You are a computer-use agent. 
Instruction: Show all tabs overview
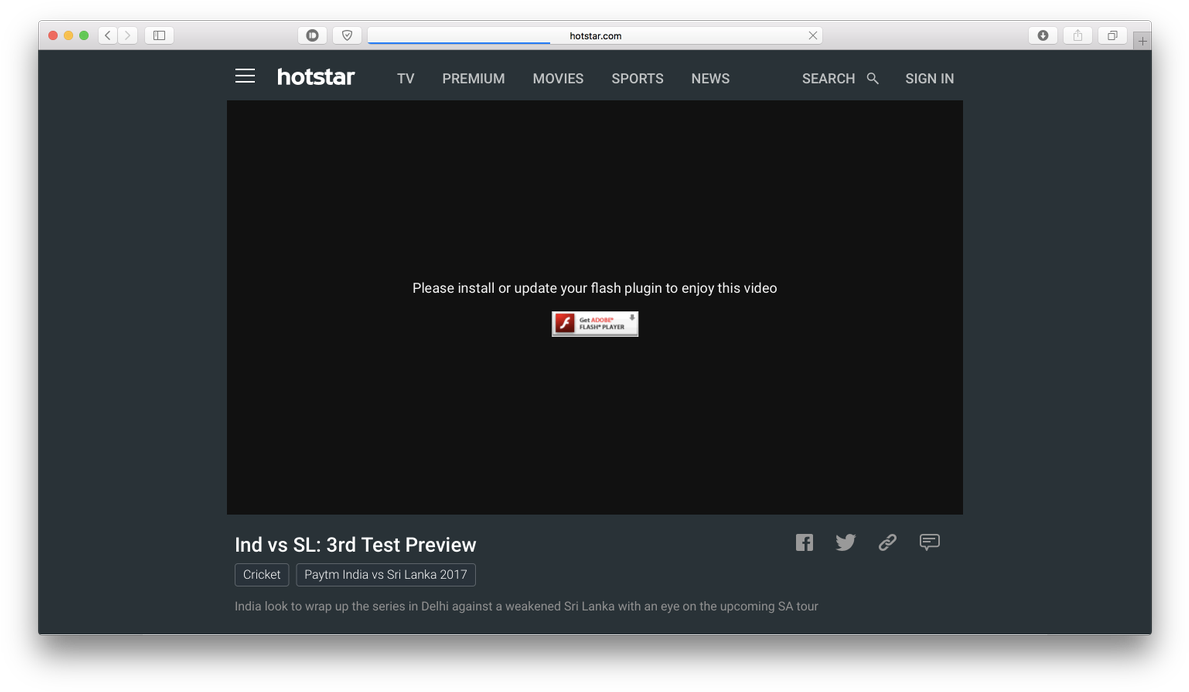click(1112, 36)
